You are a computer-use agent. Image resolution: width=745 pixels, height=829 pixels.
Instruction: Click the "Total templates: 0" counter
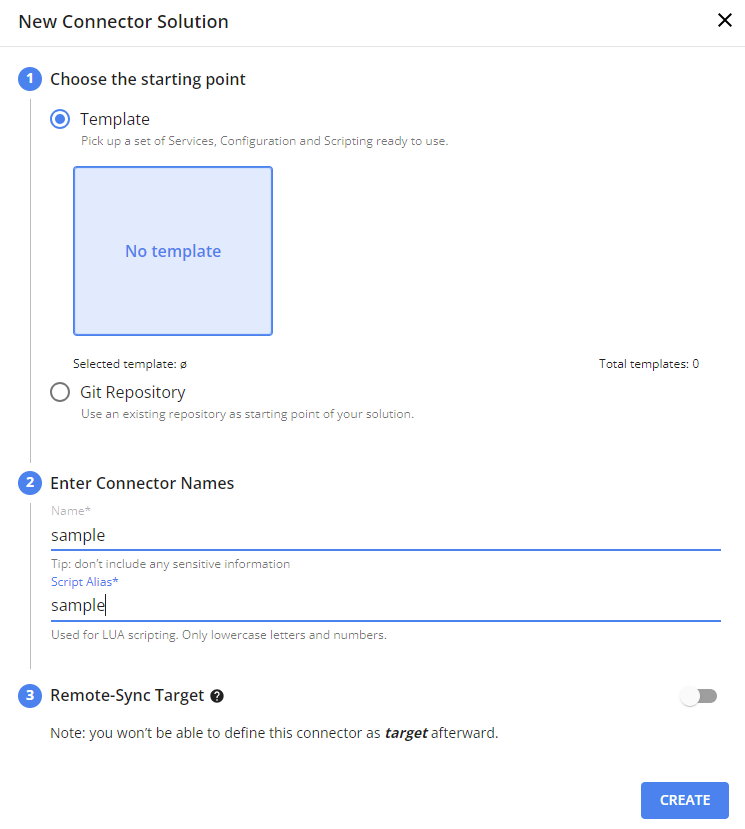pyautogui.click(x=649, y=364)
